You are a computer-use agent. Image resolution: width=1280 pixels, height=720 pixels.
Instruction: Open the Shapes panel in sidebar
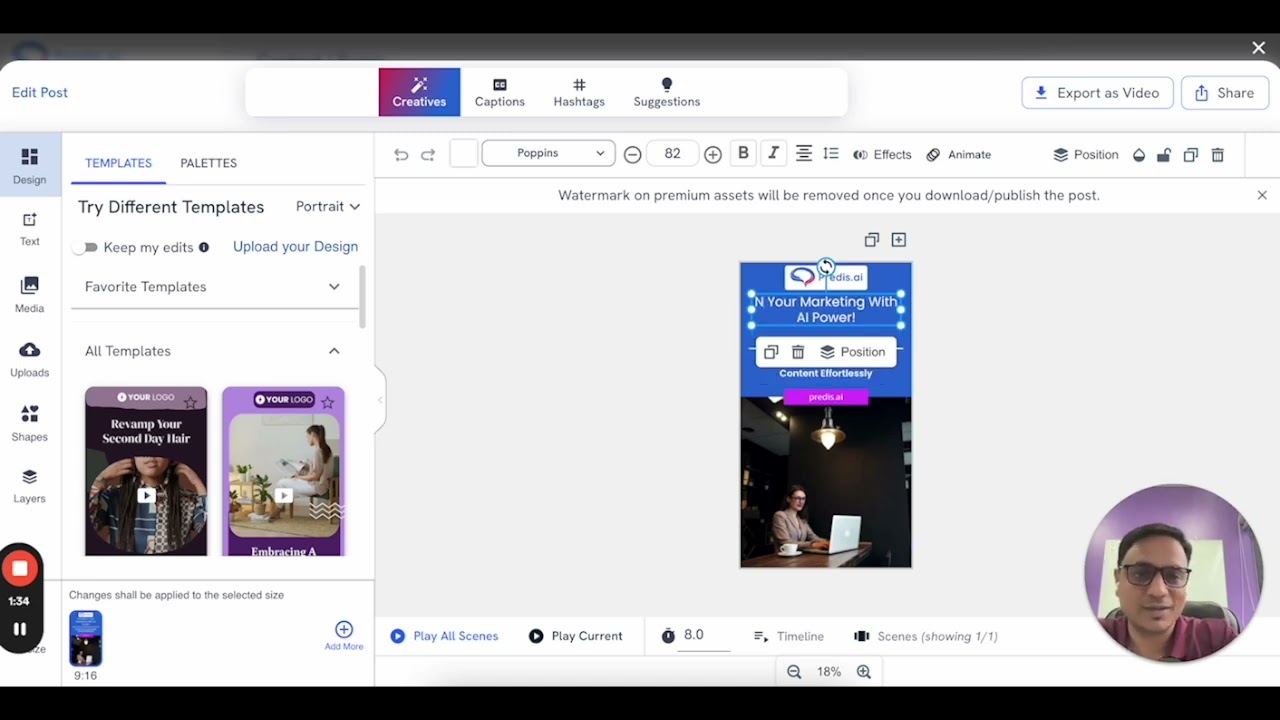29,424
